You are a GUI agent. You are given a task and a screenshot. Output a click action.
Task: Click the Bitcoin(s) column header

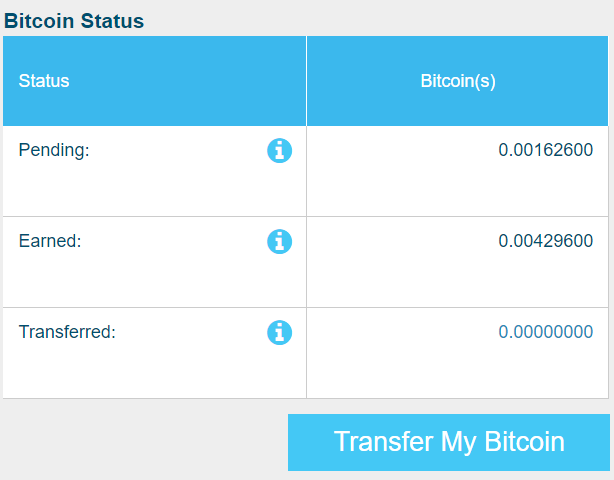coord(458,81)
